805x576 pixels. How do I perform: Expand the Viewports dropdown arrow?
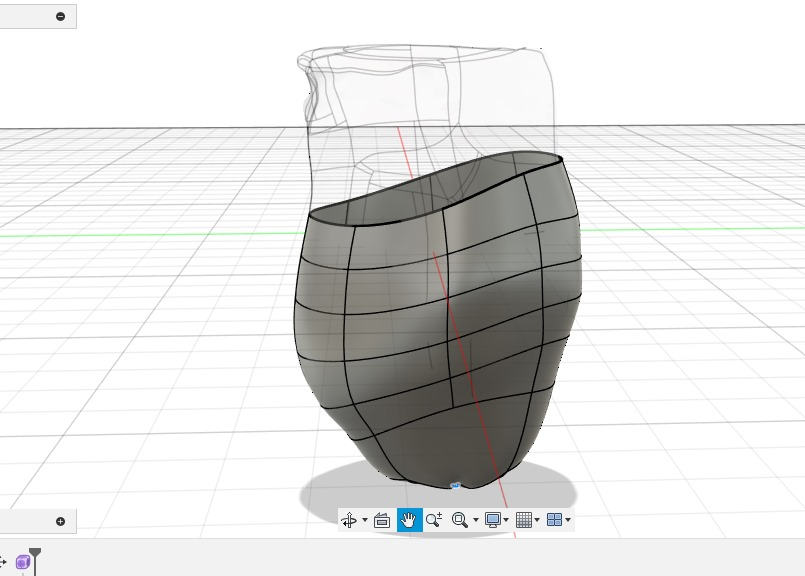(x=568, y=520)
